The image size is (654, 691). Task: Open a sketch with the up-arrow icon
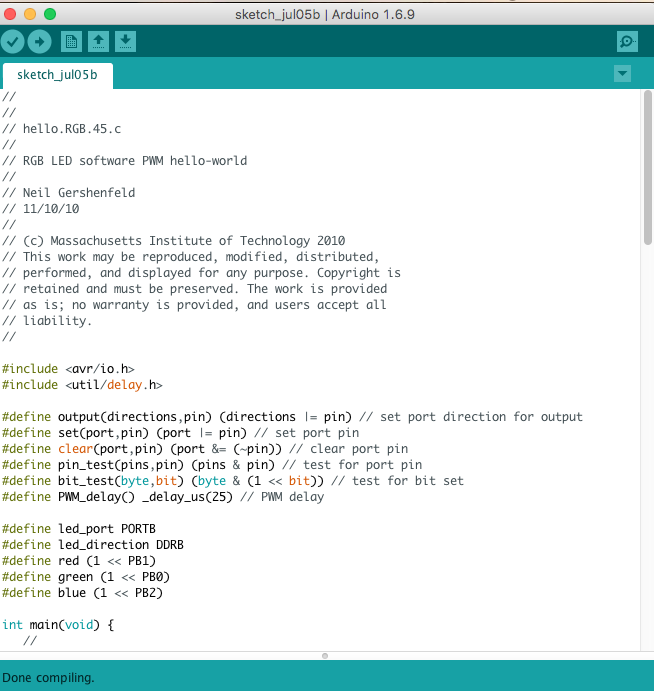(98, 42)
